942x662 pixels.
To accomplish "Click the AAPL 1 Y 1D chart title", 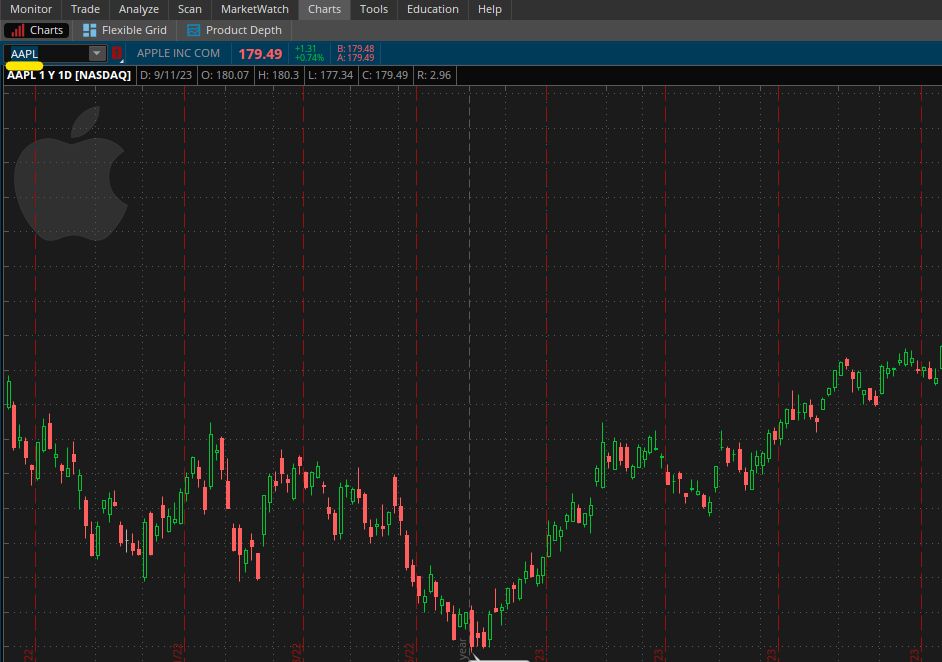I will coord(69,75).
